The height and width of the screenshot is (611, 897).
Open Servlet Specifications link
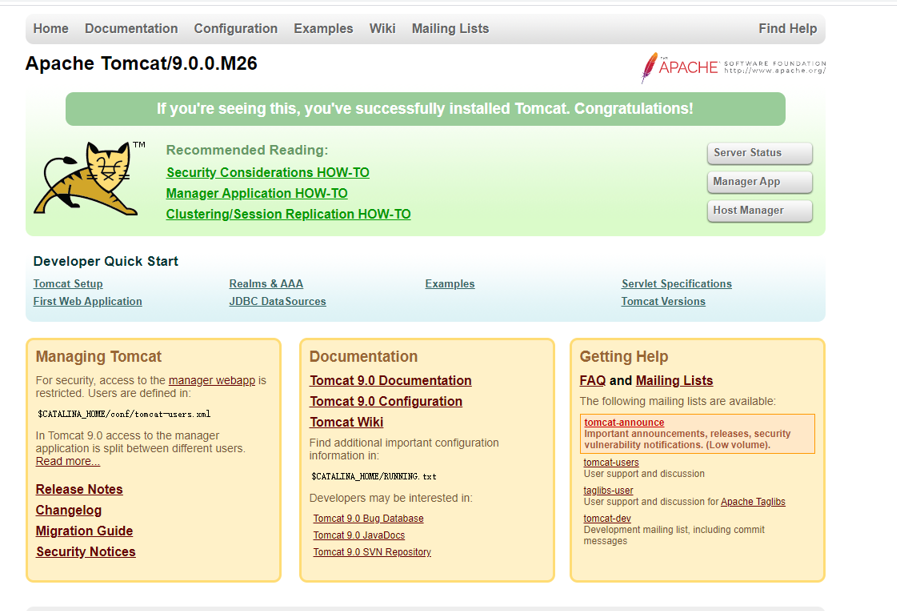pos(677,284)
